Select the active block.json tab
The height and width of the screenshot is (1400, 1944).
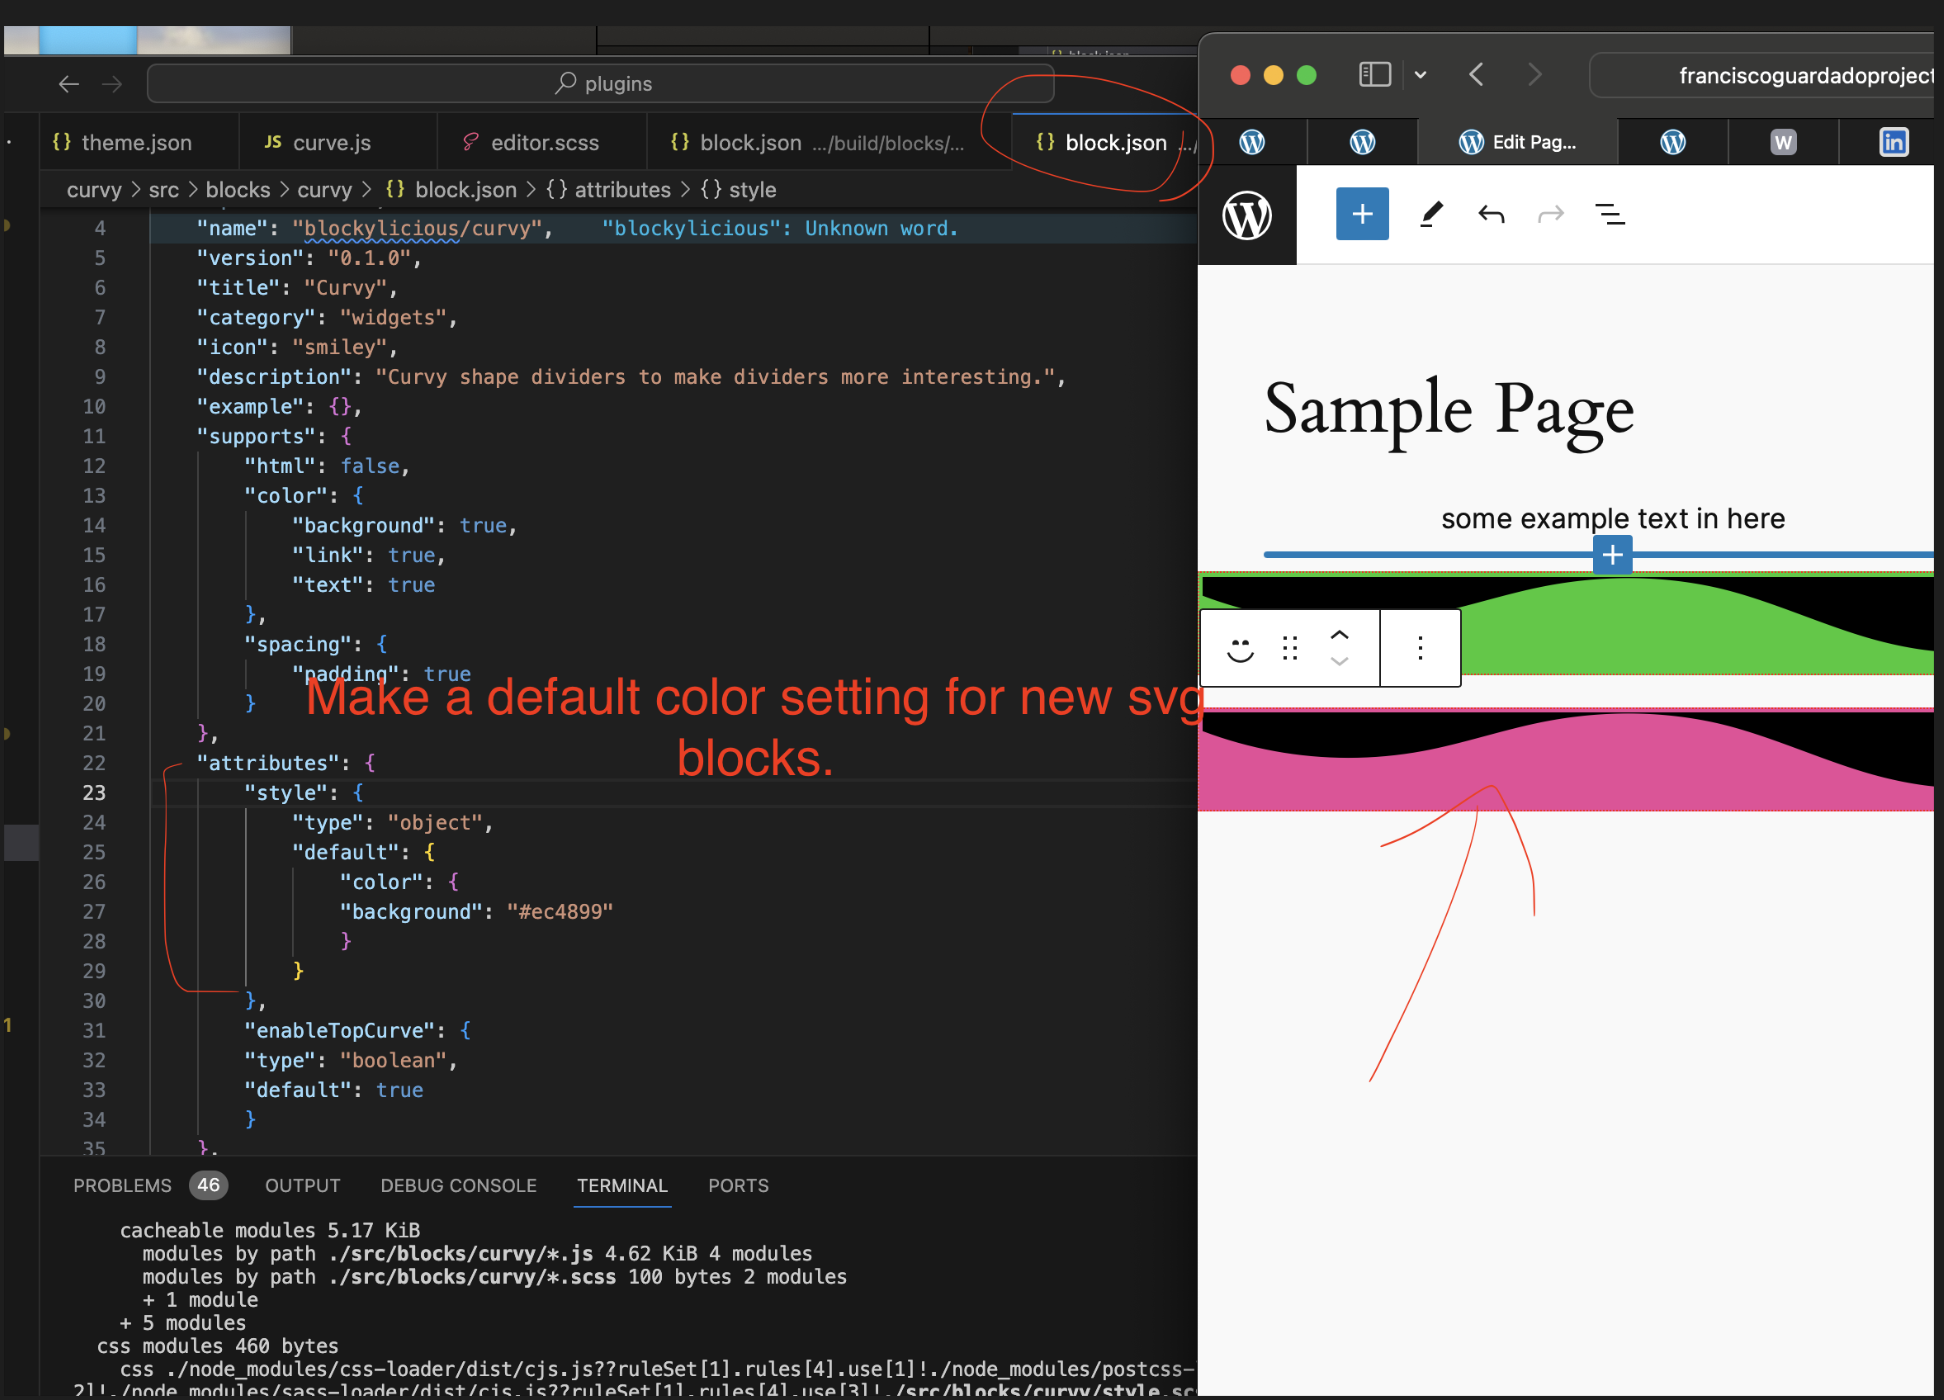(x=1104, y=142)
